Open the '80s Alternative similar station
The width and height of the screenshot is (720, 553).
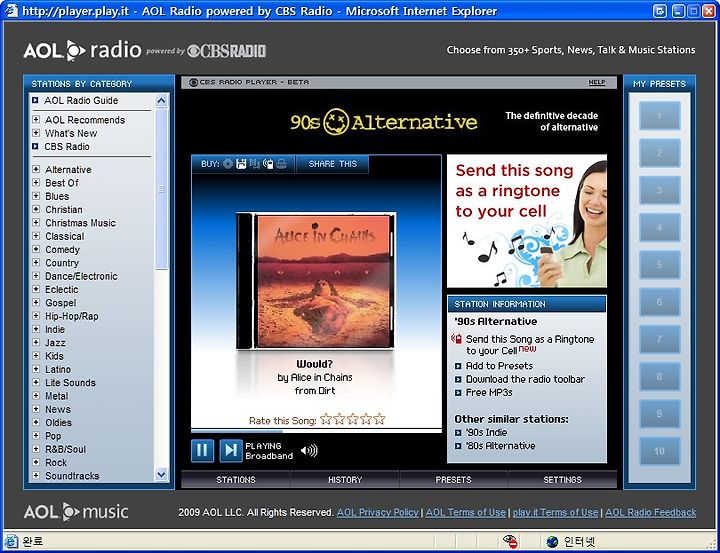pos(501,446)
